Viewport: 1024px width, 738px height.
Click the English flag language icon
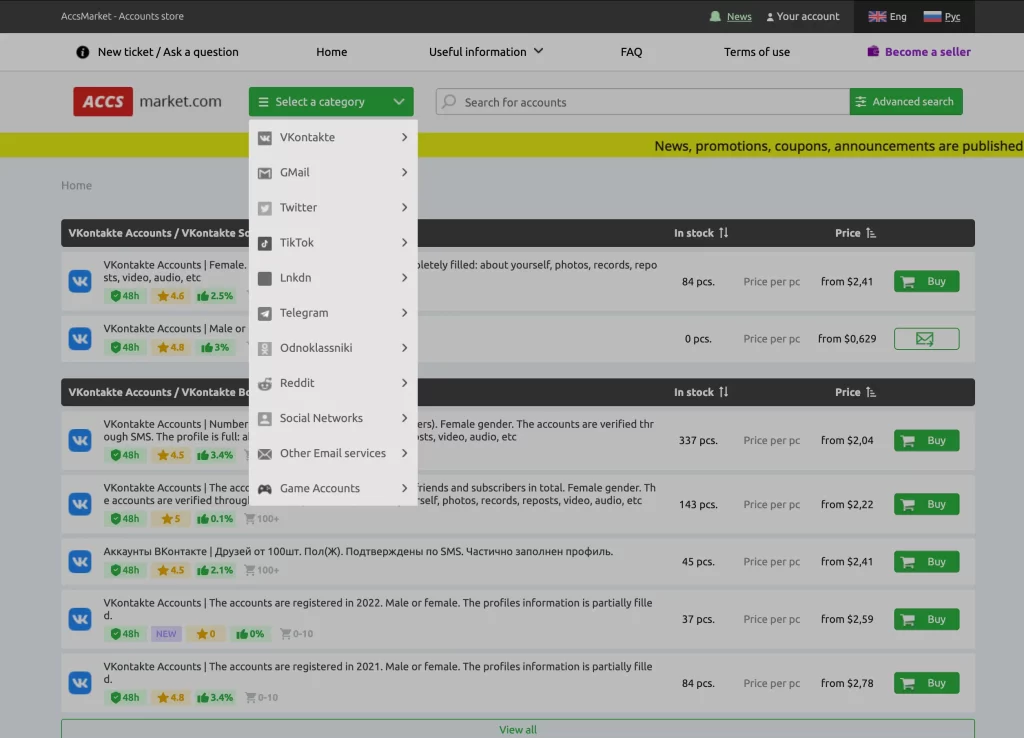point(877,17)
